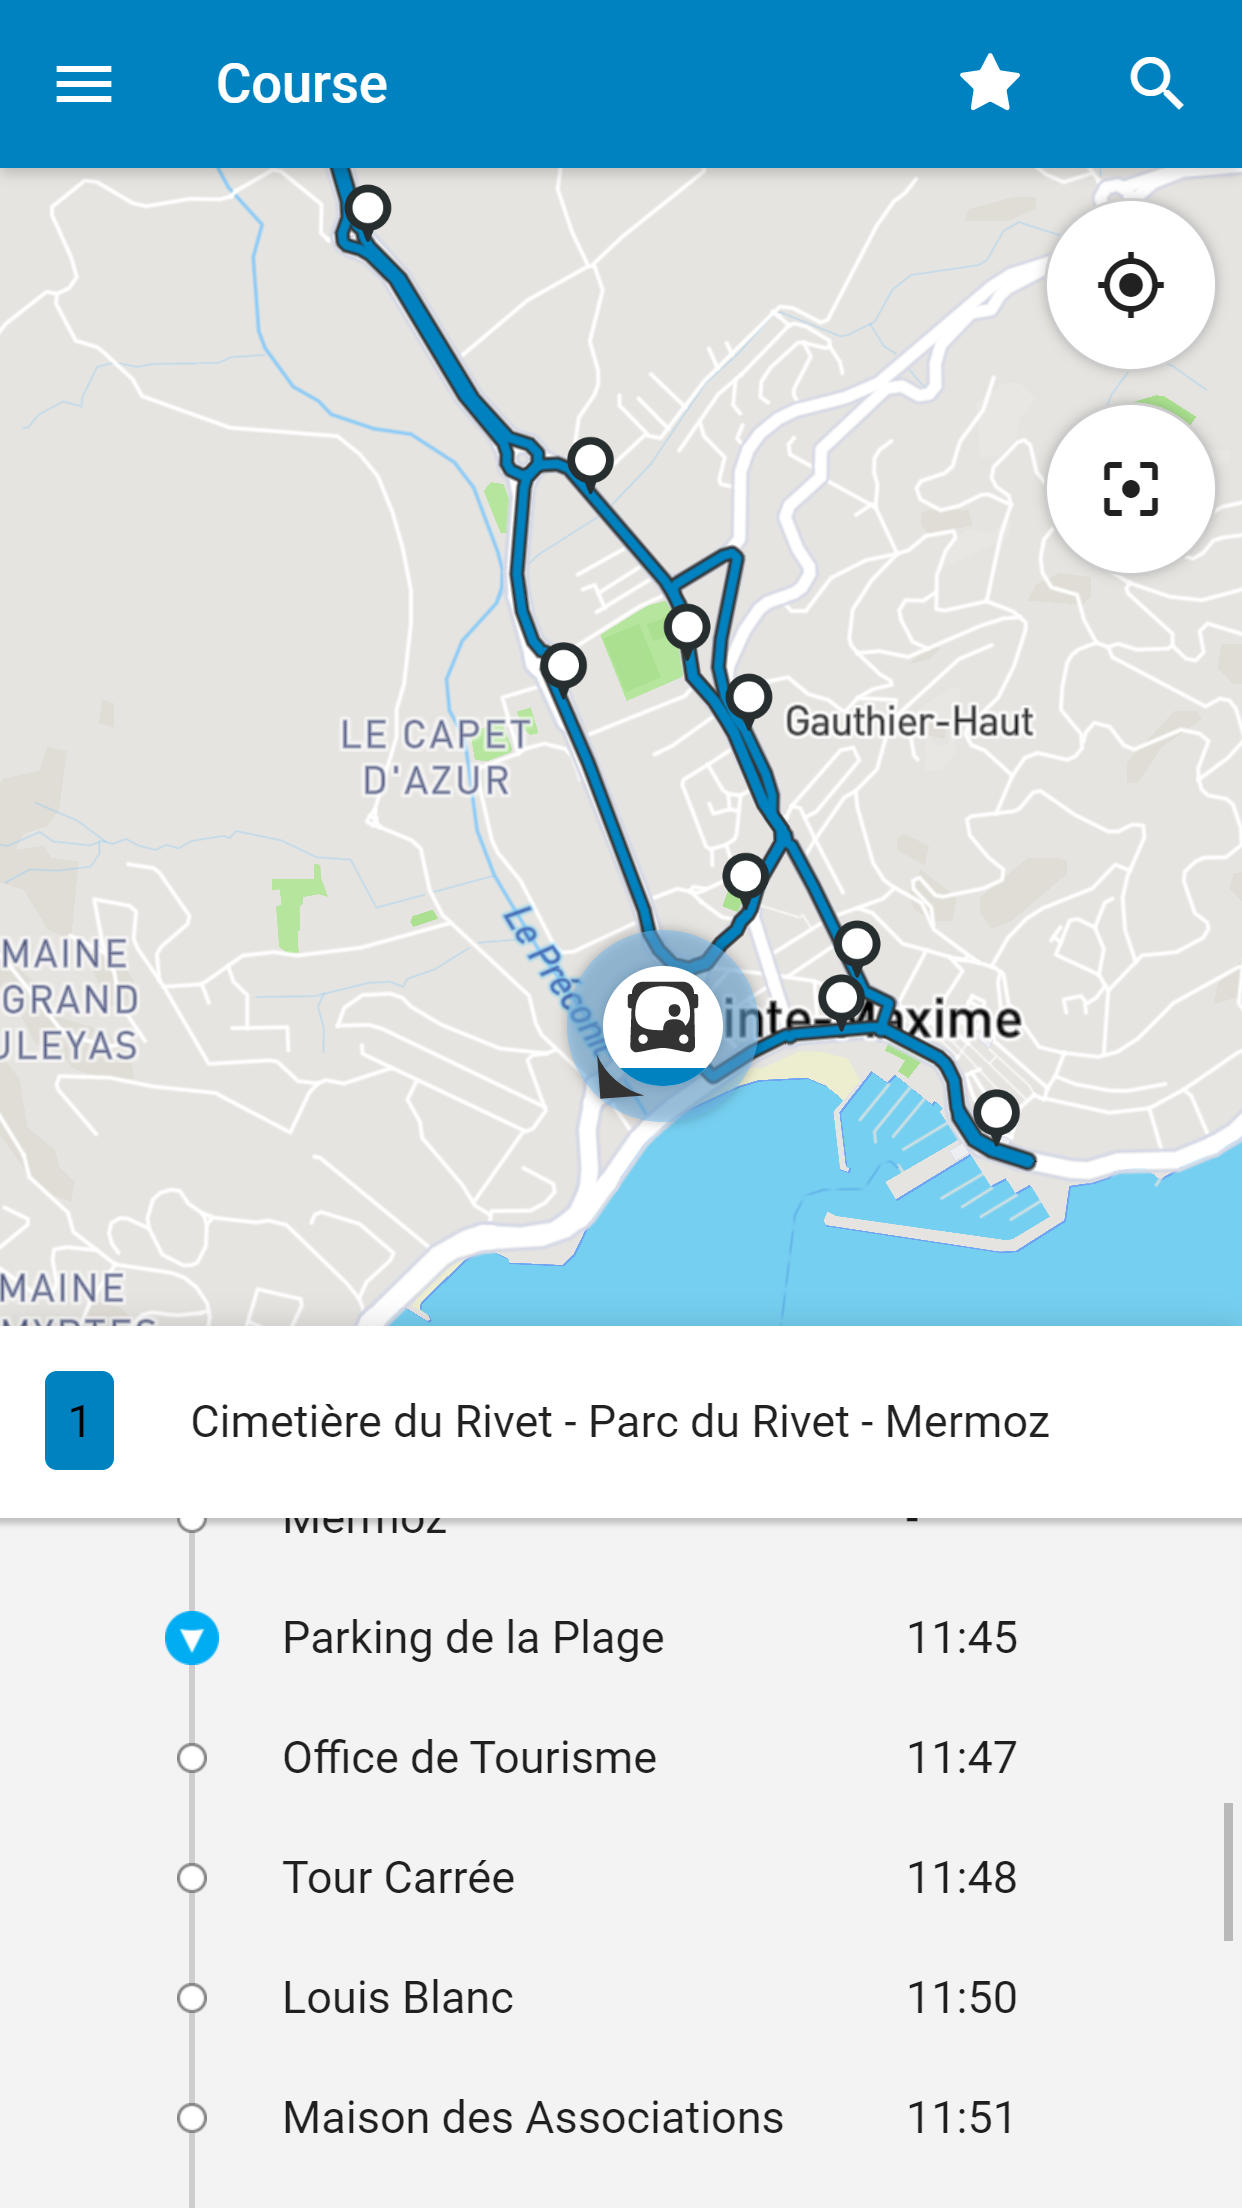Tap the bus vehicle marker on map

662,1023
